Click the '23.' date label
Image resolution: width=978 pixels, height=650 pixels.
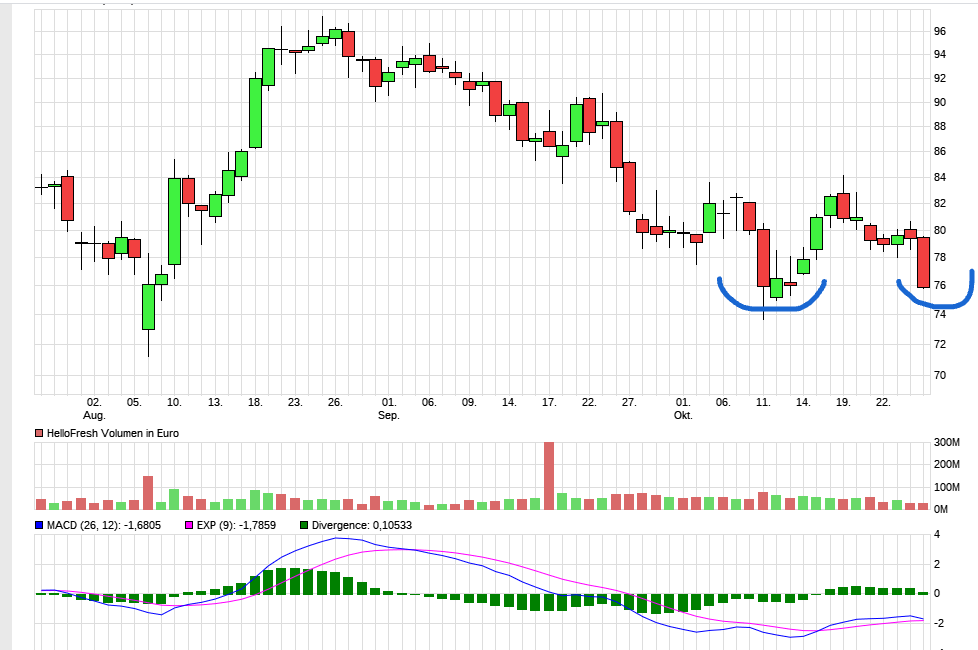pyautogui.click(x=295, y=402)
